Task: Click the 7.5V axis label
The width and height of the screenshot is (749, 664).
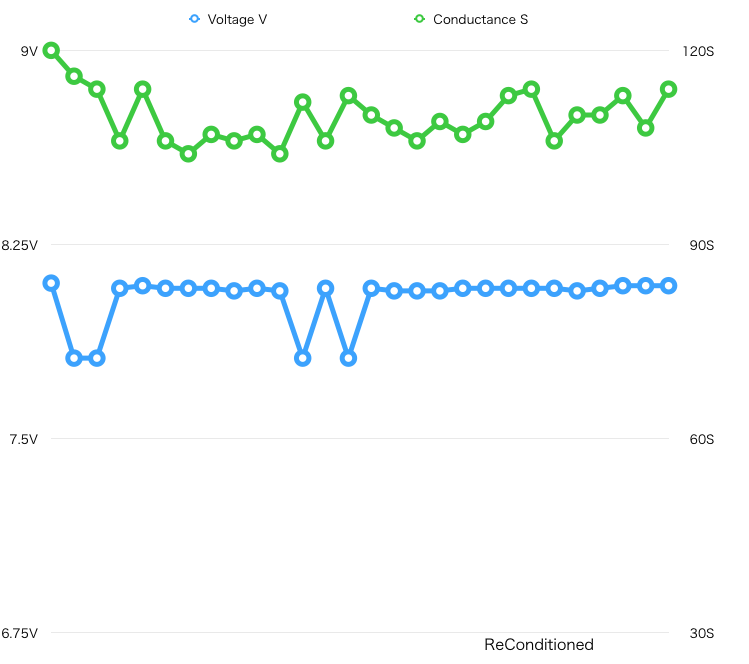Action: (23, 439)
